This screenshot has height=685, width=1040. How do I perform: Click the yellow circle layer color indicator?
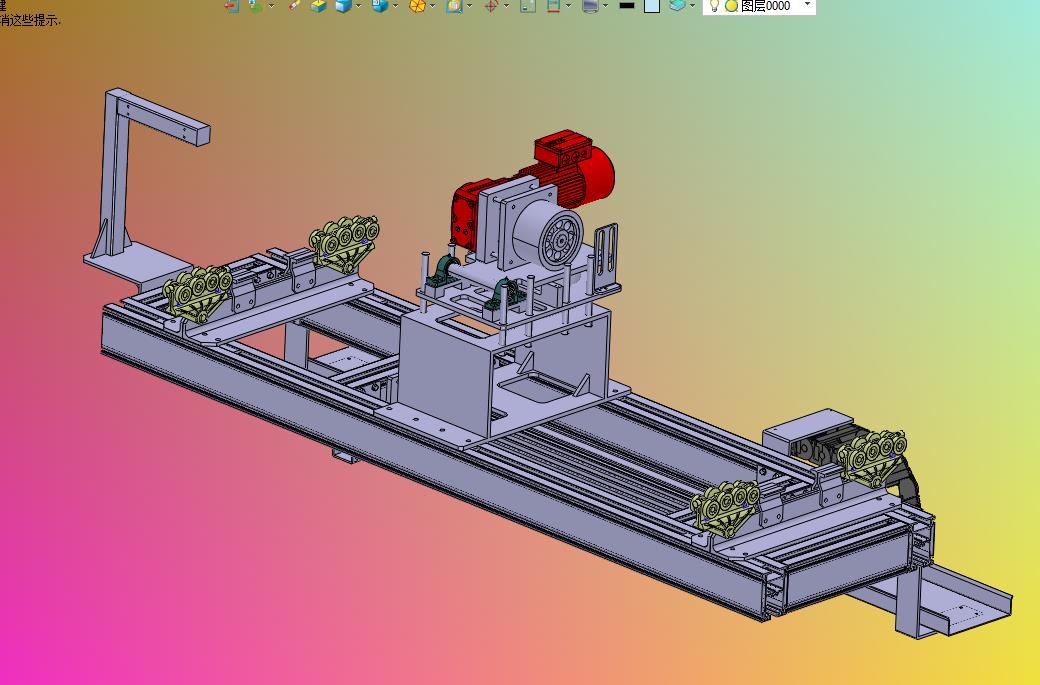tap(732, 6)
